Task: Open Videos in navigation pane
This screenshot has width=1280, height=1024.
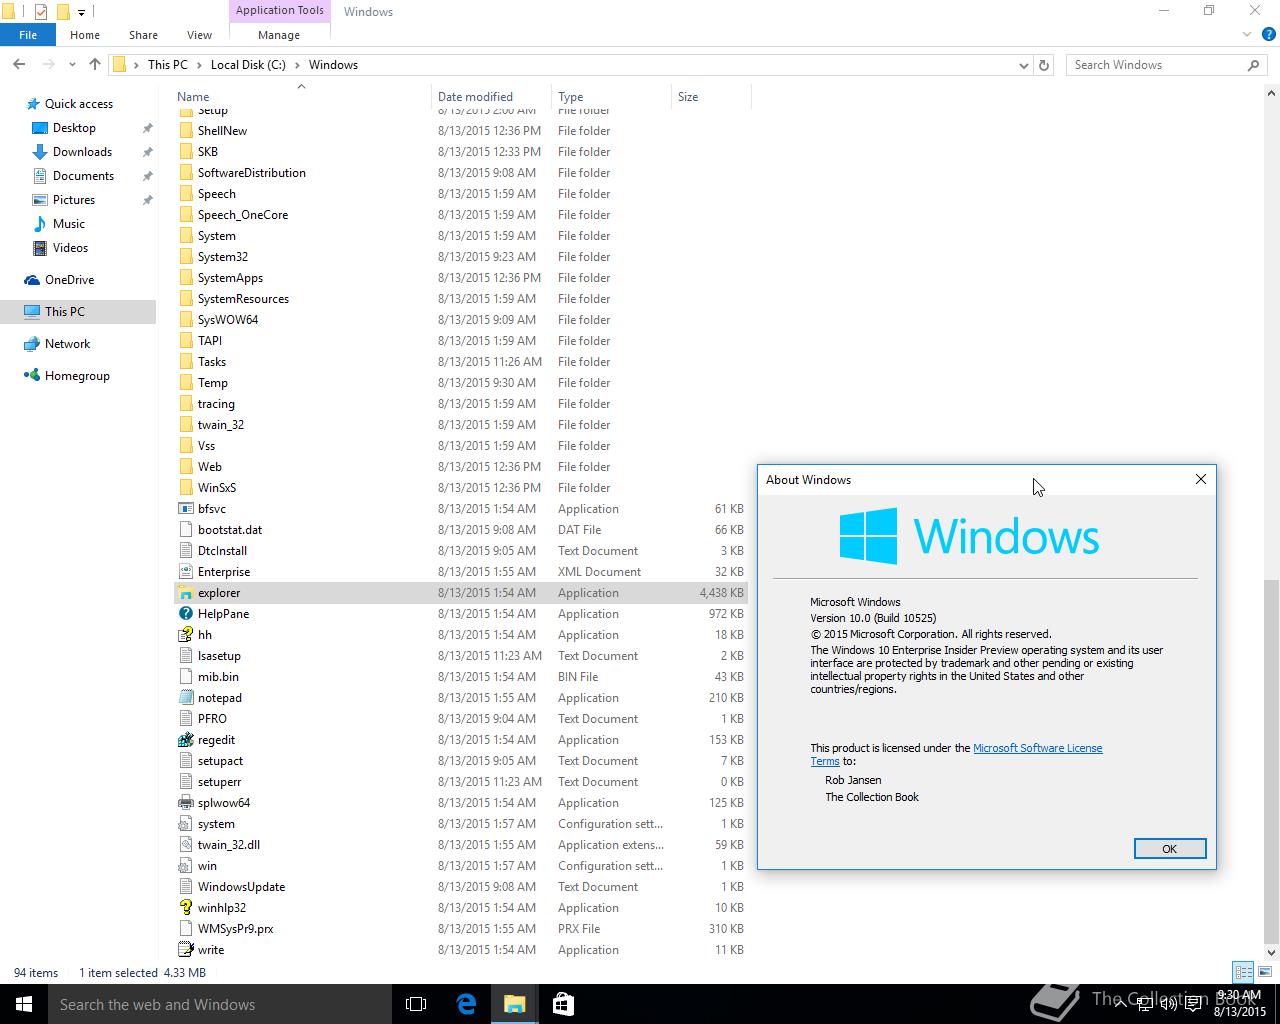Action: (x=70, y=248)
